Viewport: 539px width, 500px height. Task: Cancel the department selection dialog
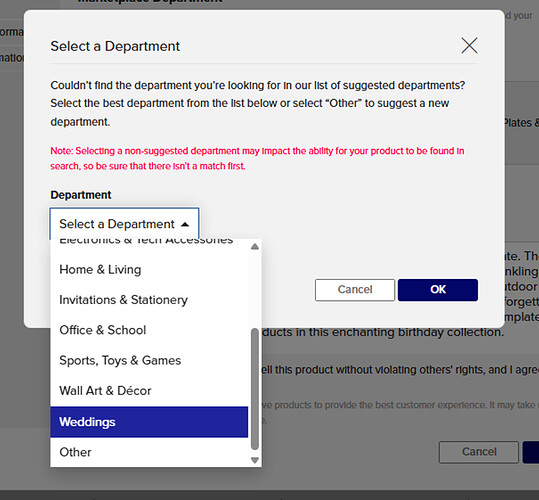(x=355, y=290)
